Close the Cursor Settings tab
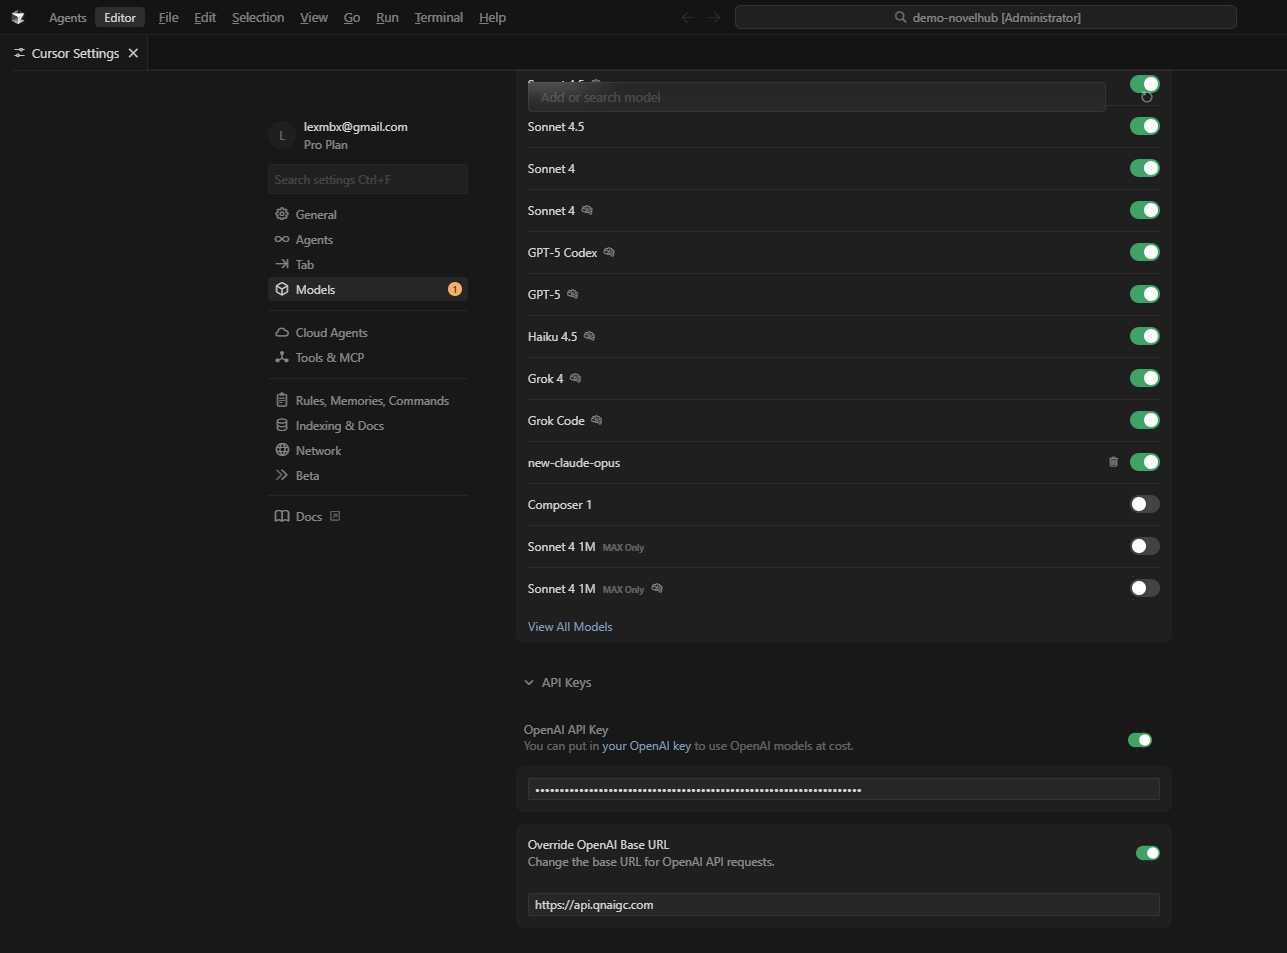The width and height of the screenshot is (1287, 953). click(133, 53)
